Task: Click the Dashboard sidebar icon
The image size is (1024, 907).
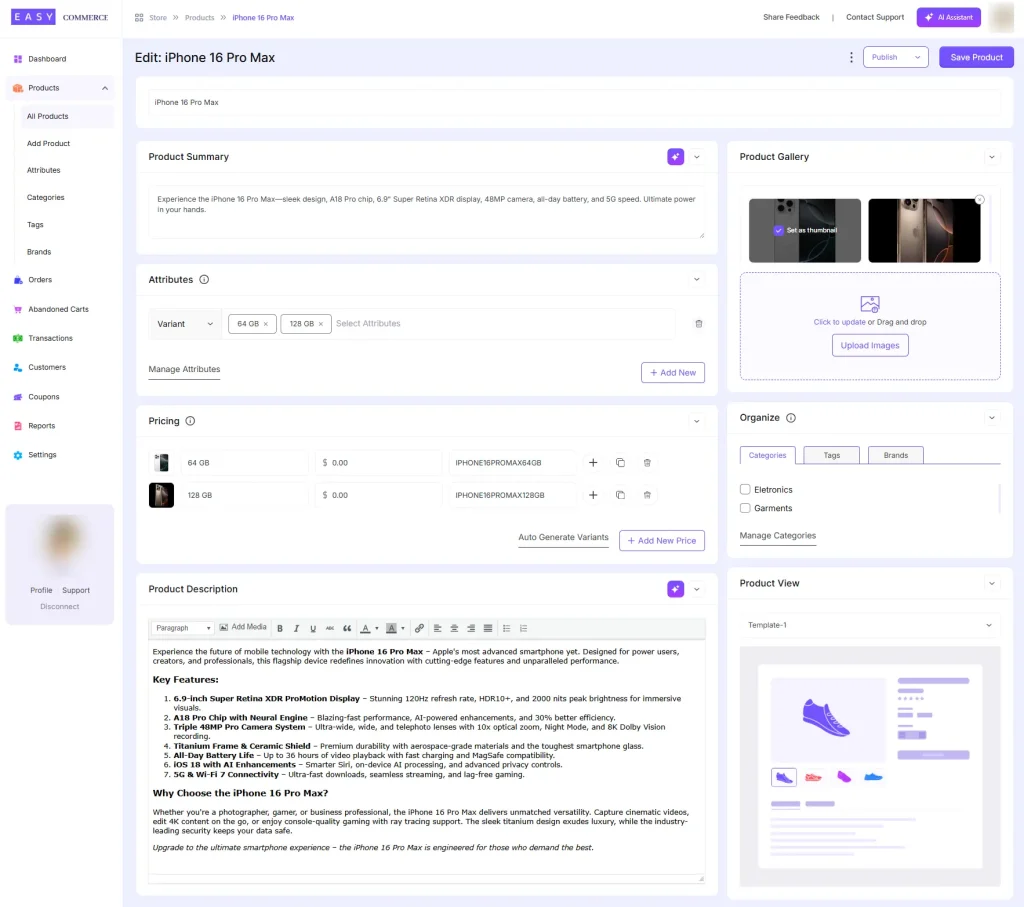Action: click(x=18, y=59)
